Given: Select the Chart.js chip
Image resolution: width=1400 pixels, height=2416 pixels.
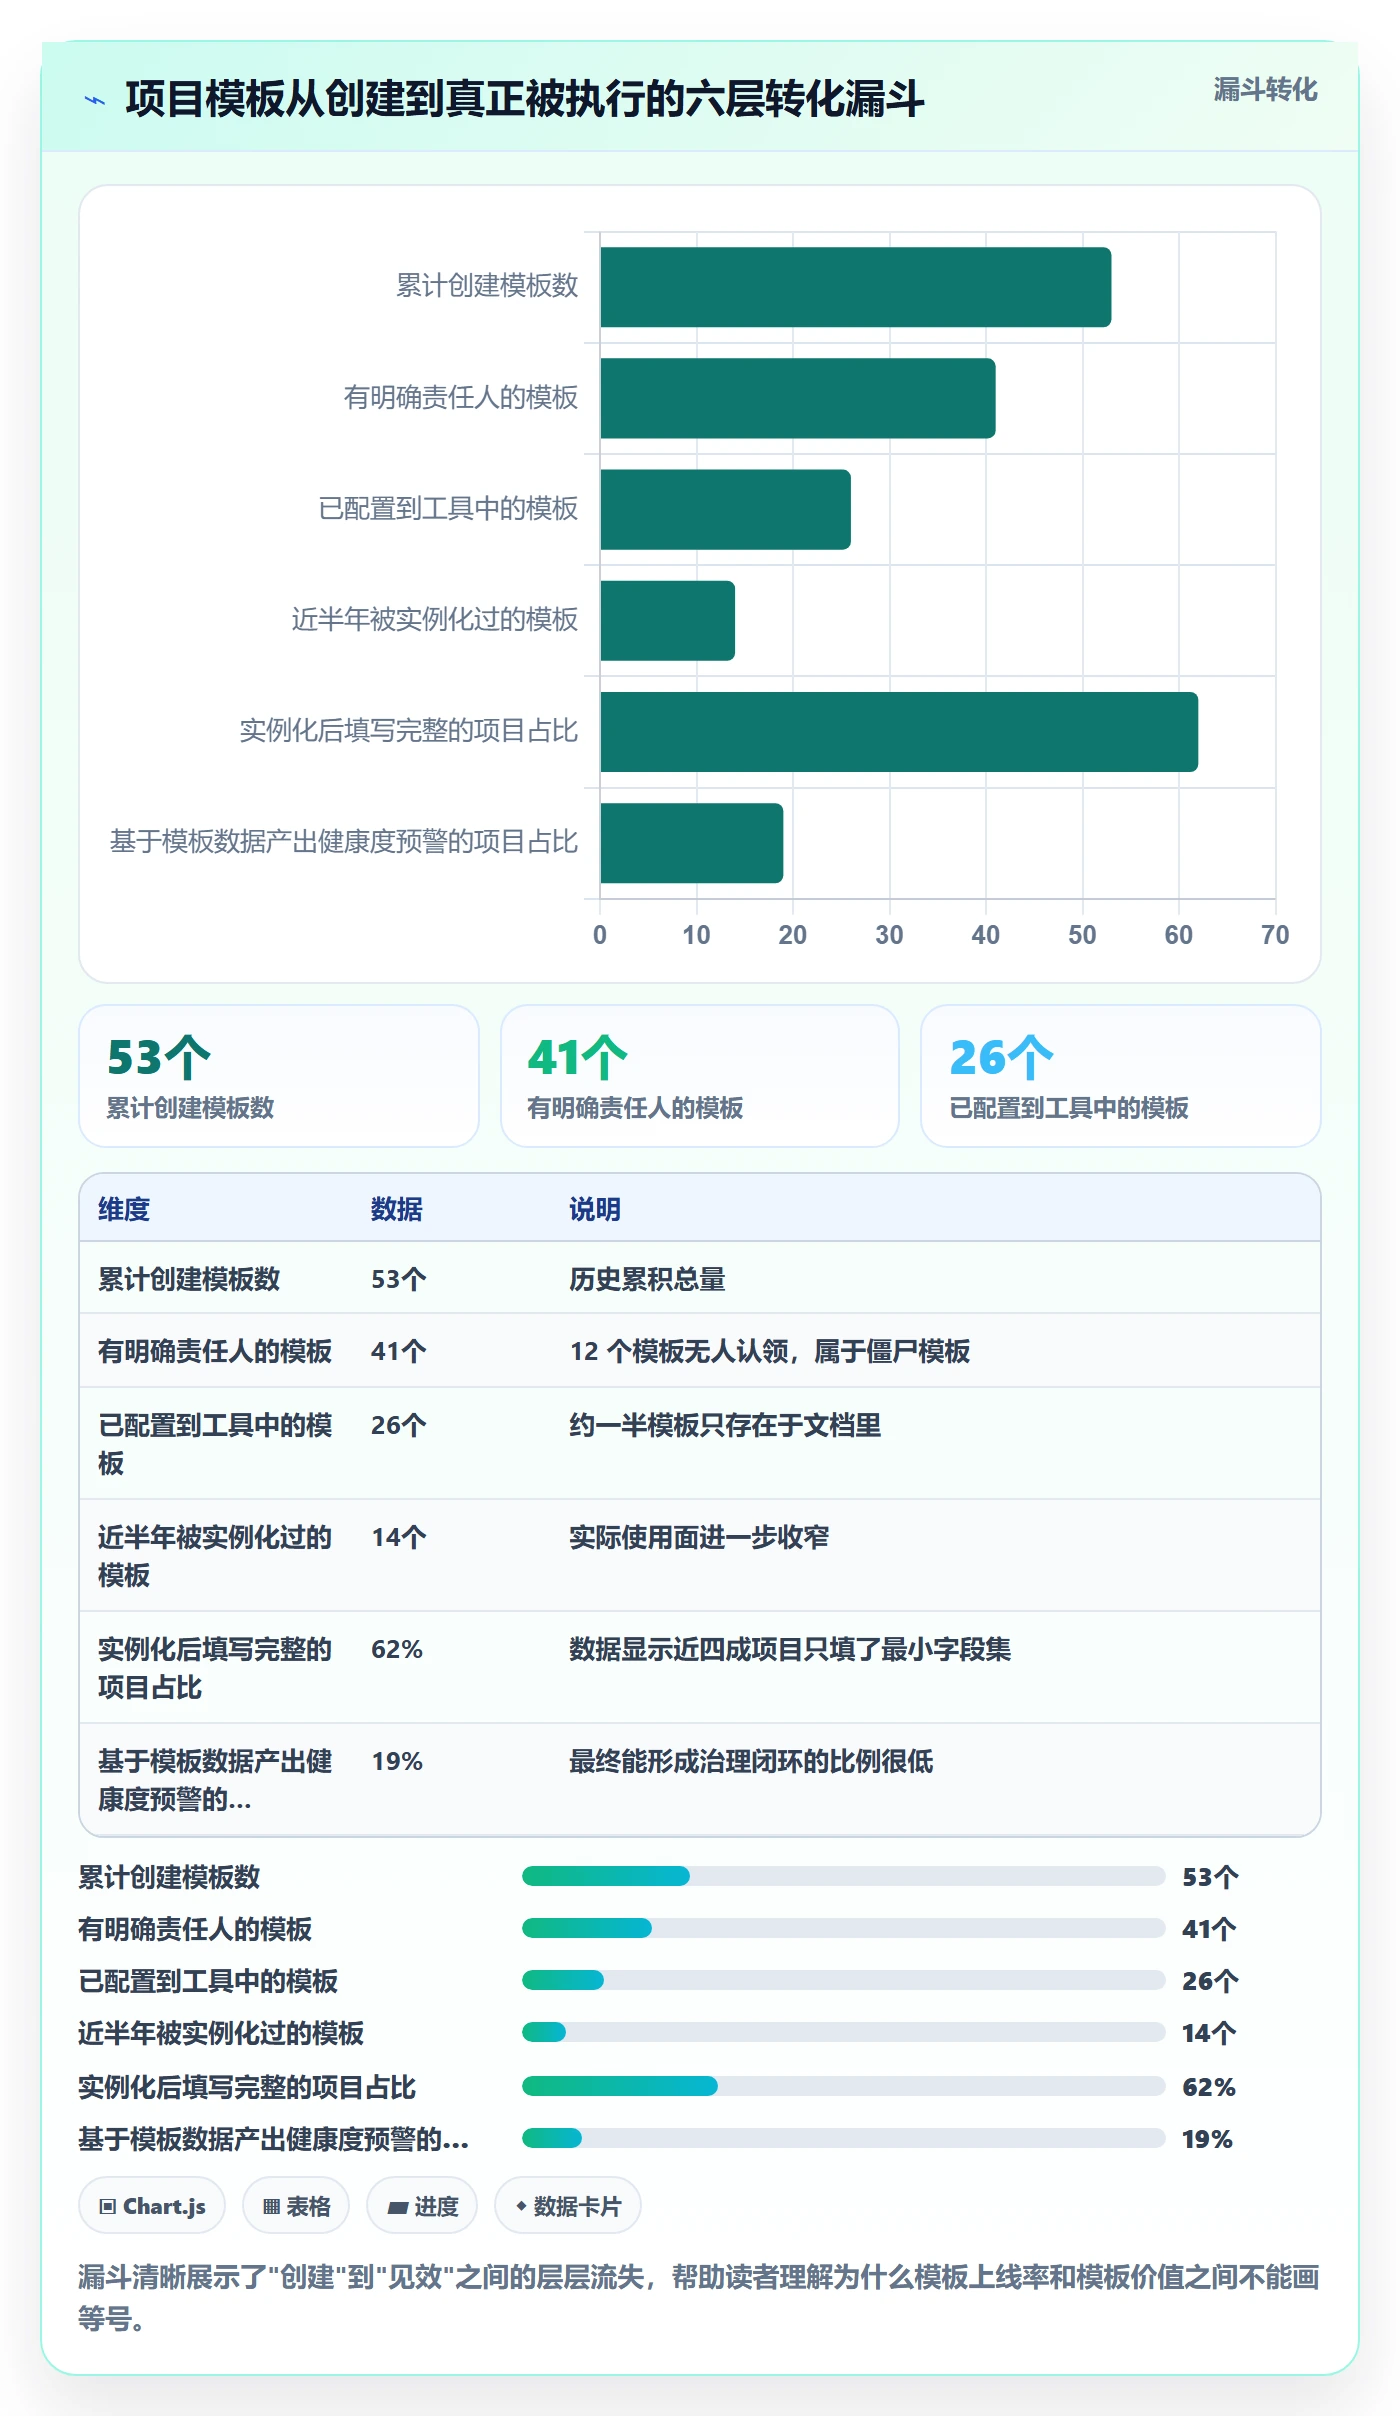Looking at the screenshot, I should pos(152,2205).
